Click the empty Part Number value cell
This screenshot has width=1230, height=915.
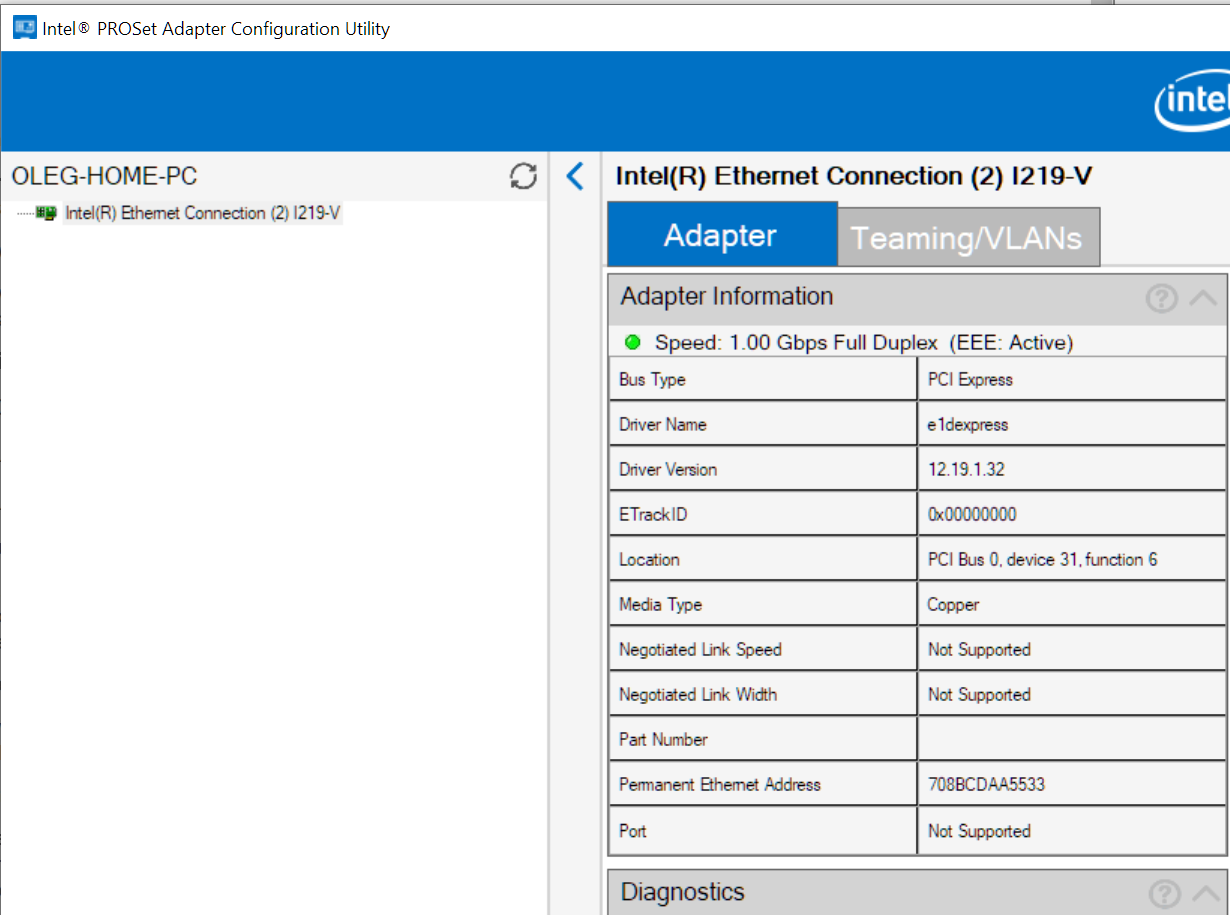click(x=1070, y=740)
